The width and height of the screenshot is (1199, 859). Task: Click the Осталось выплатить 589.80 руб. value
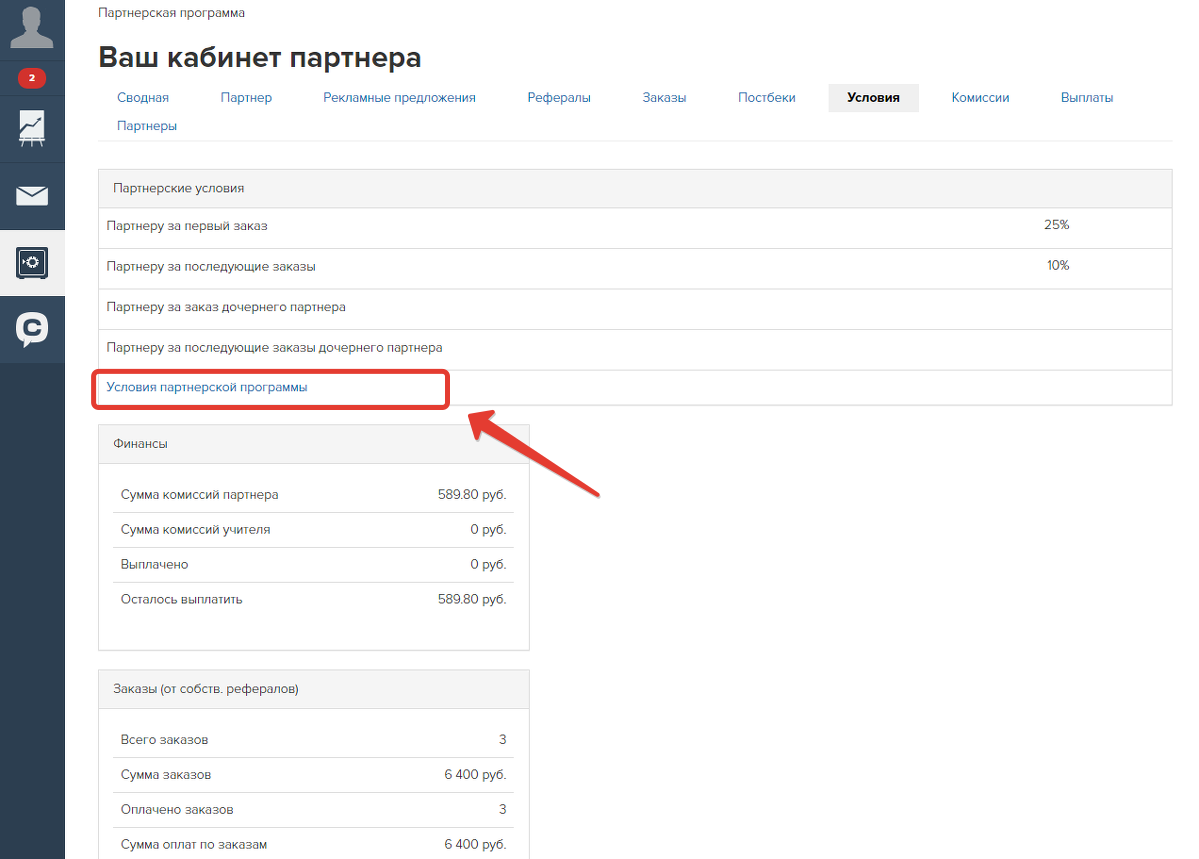[472, 600]
